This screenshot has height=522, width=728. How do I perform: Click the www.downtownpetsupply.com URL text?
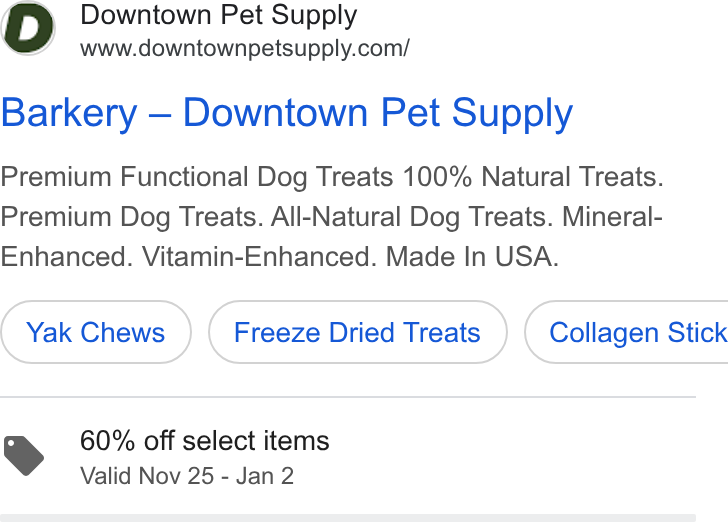tap(245, 49)
